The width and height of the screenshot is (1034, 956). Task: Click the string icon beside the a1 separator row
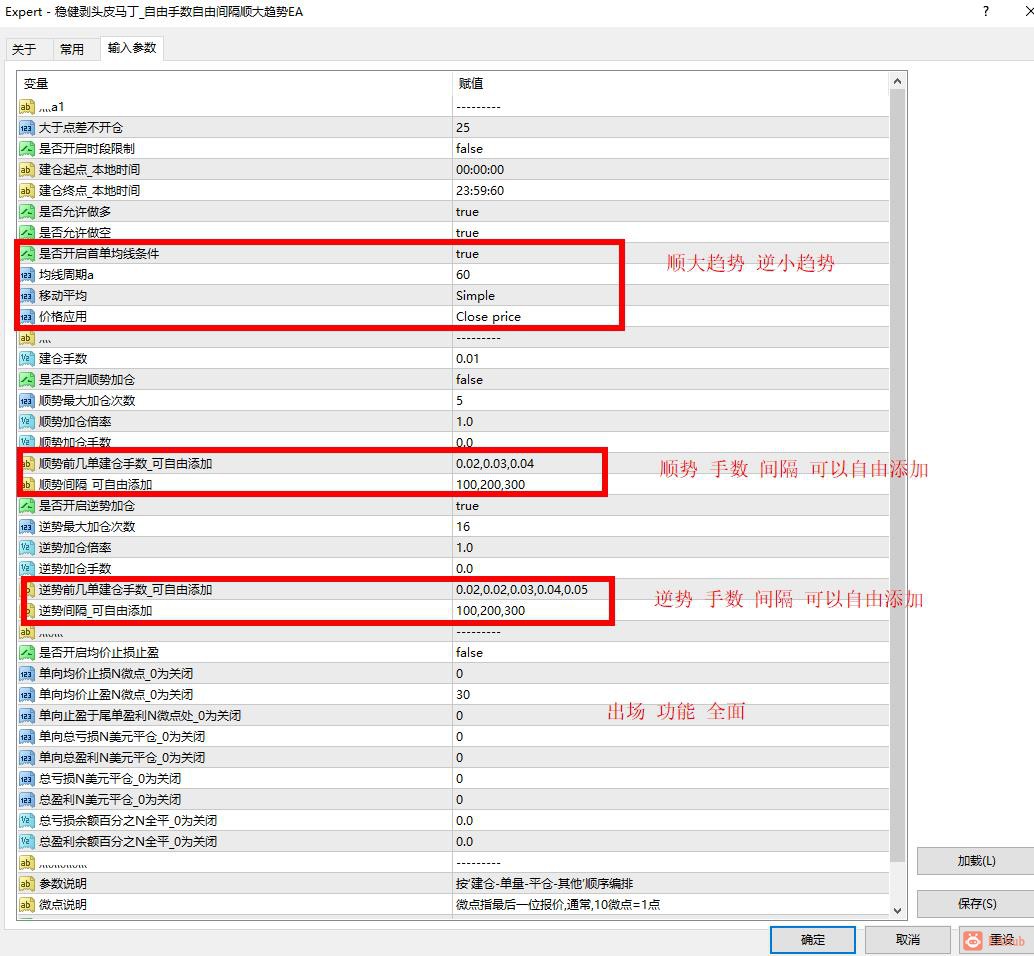26,107
